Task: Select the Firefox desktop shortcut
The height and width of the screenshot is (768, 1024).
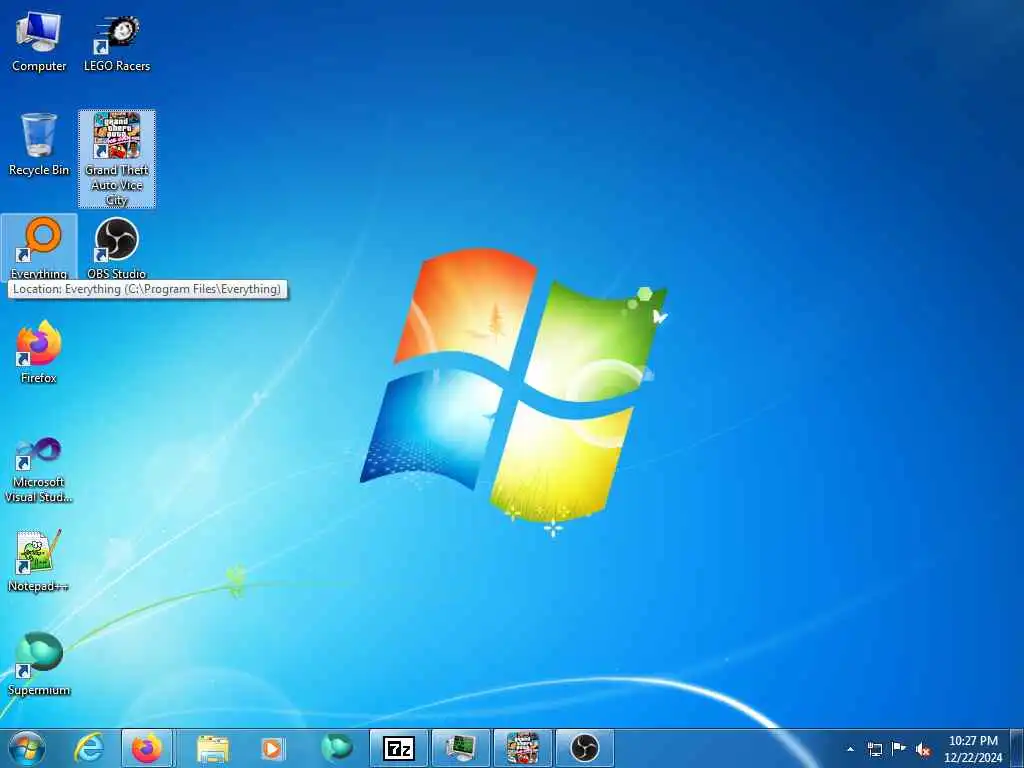Action: point(39,353)
